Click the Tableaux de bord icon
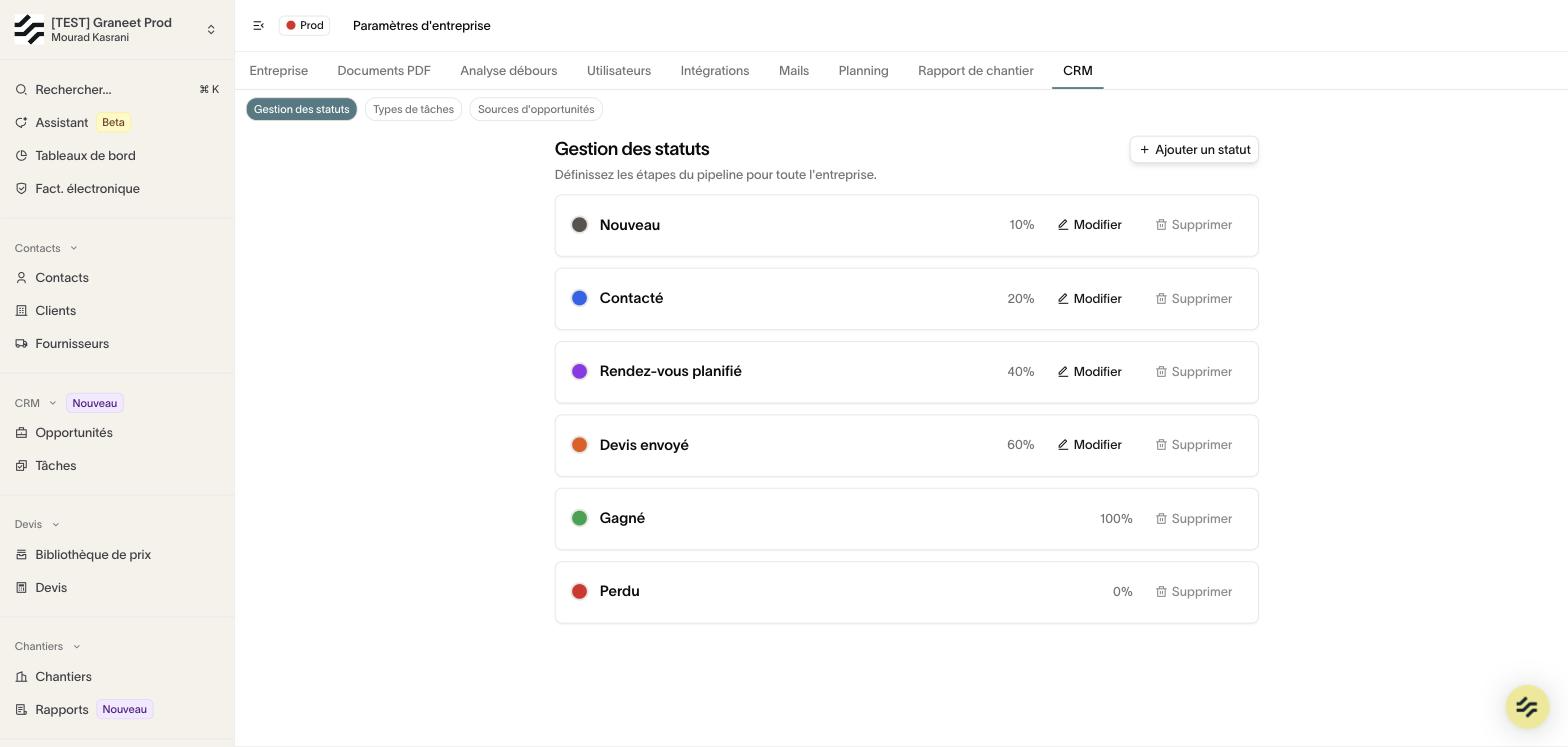The image size is (1568, 747). [x=21, y=156]
